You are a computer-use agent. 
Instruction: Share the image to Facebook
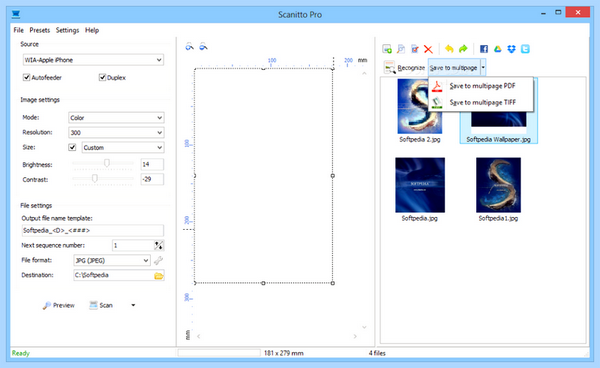coord(484,49)
